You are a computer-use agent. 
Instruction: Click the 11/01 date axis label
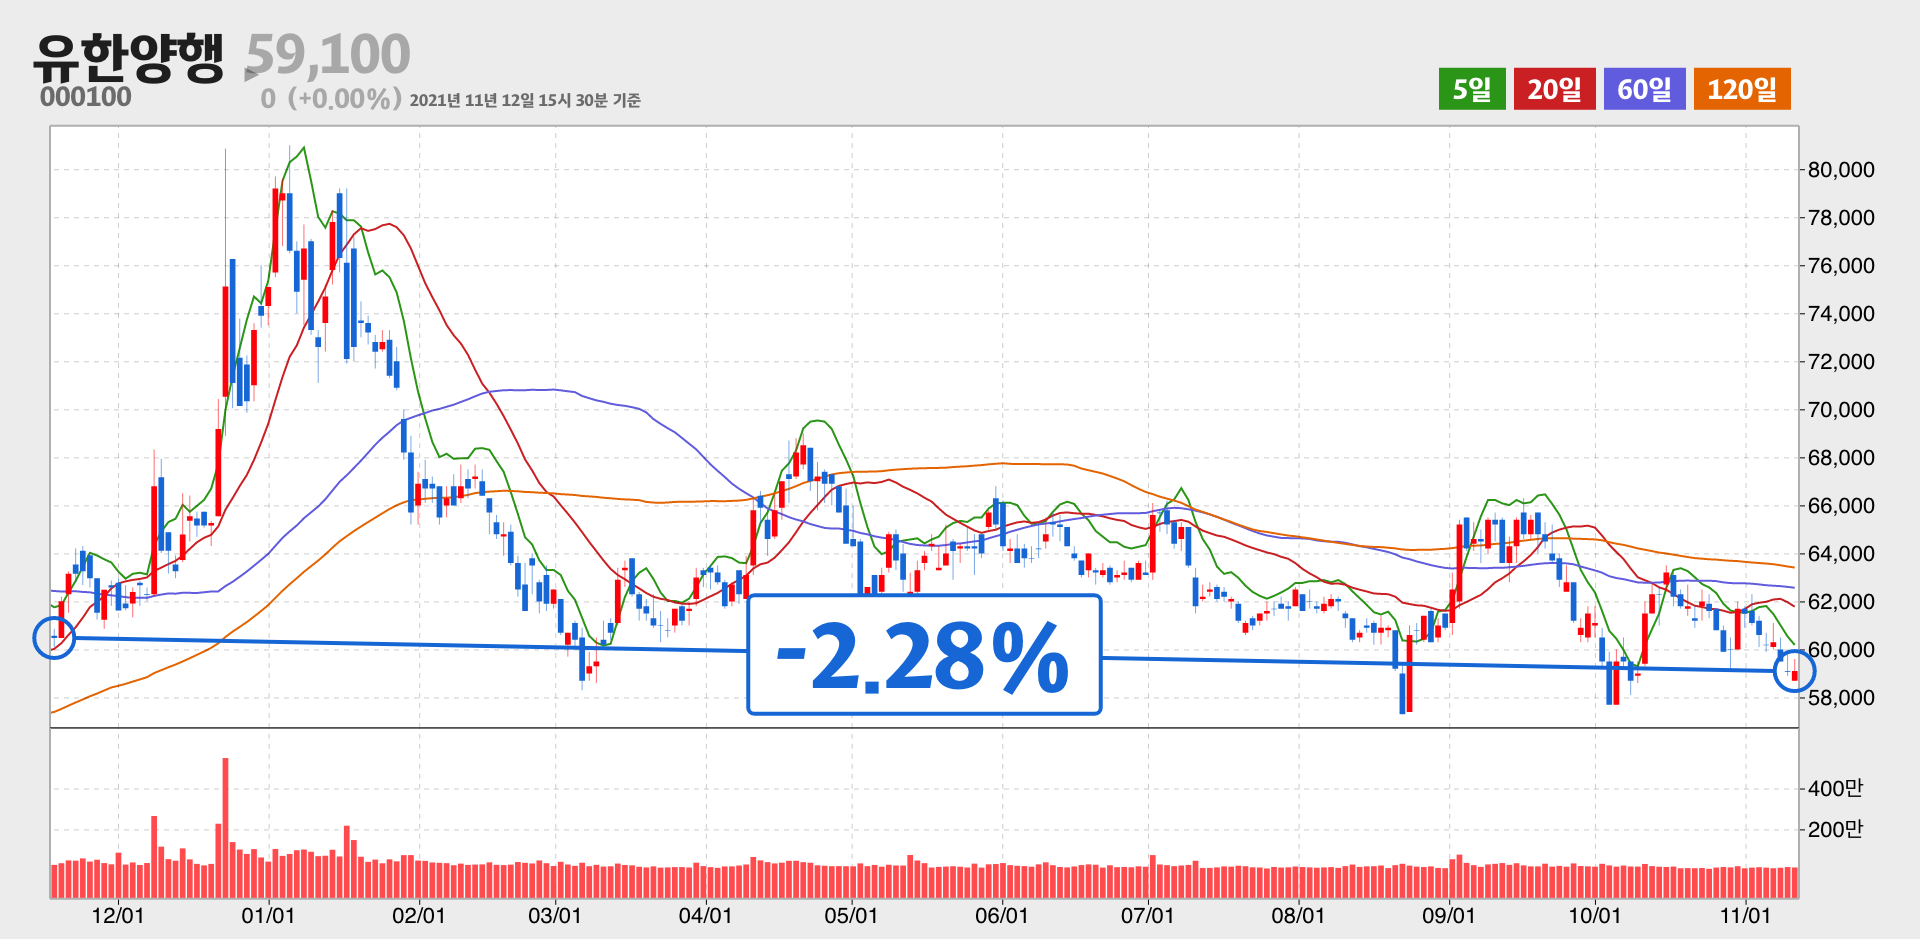pyautogui.click(x=1745, y=916)
